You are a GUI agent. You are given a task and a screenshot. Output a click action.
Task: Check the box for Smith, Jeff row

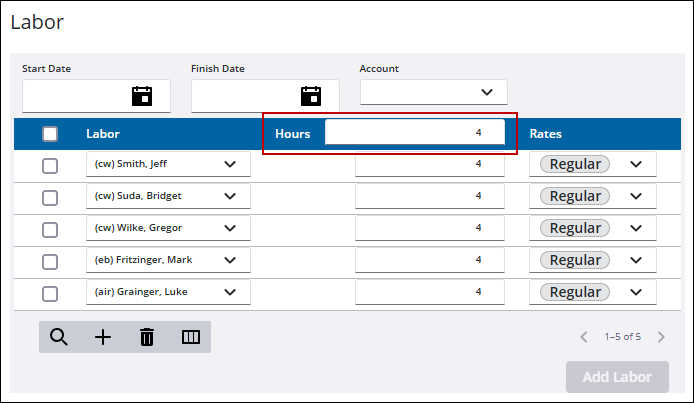(x=50, y=166)
